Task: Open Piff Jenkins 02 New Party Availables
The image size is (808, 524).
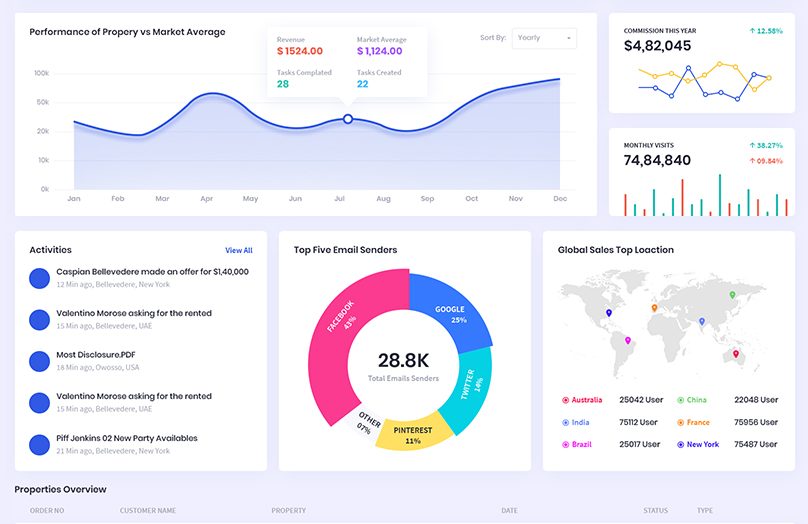Action: pyautogui.click(x=127, y=438)
